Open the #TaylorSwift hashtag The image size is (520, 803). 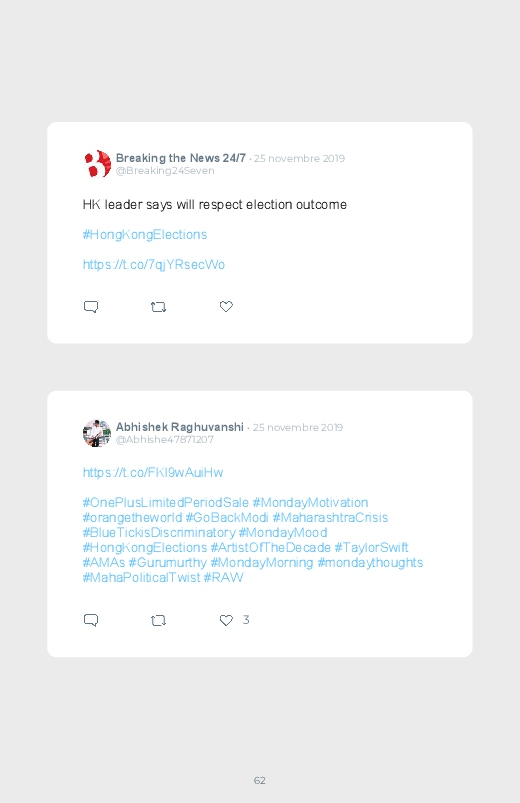click(371, 547)
